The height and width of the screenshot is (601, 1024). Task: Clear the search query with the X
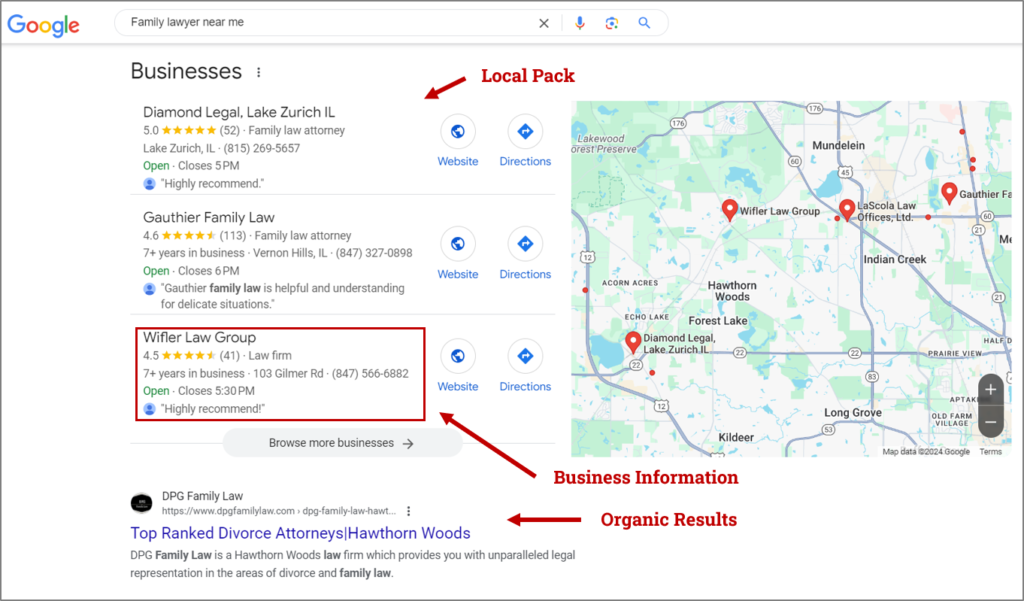click(543, 22)
